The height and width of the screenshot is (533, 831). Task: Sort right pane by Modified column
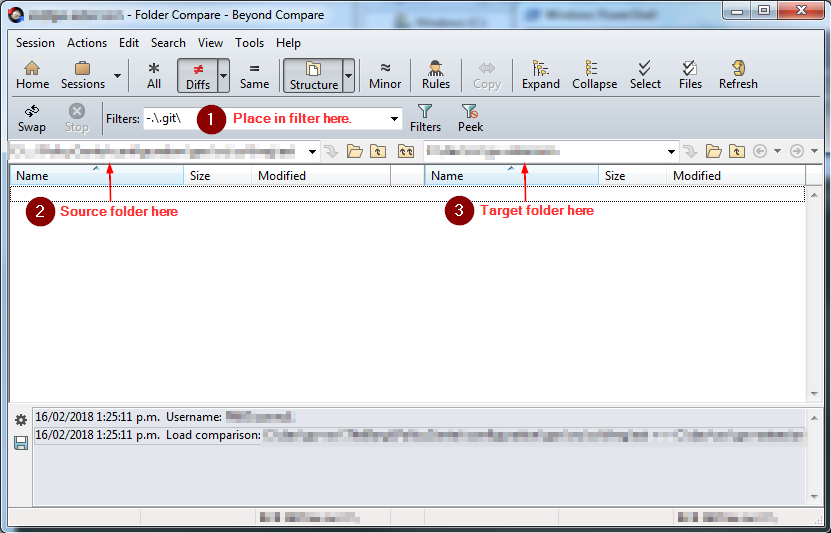pos(736,175)
